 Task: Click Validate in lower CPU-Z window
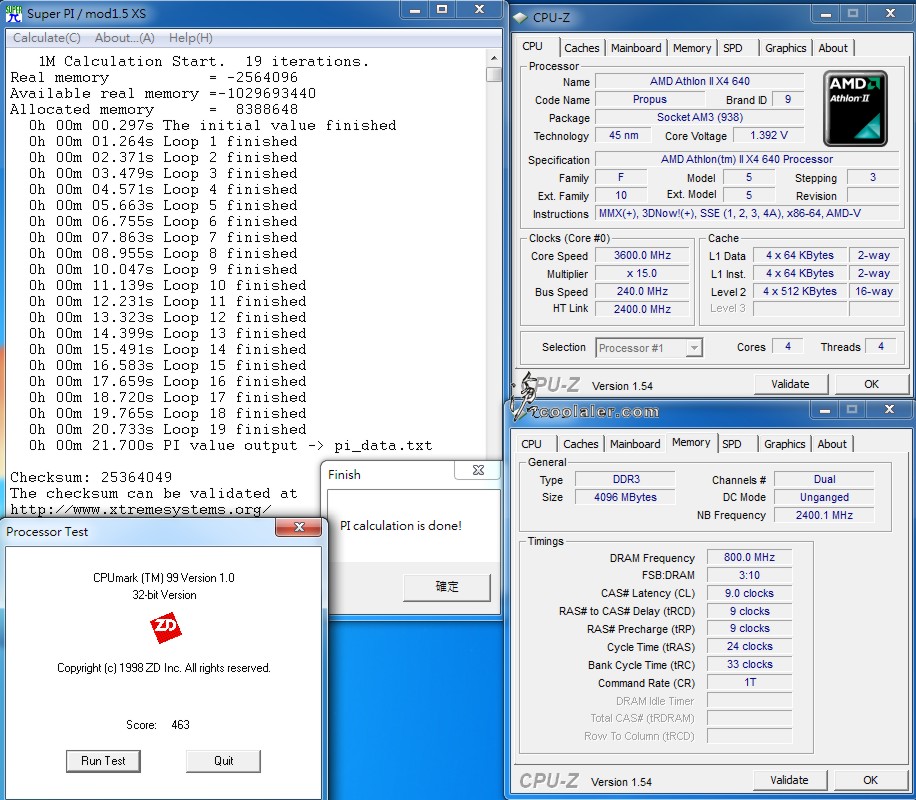789,780
